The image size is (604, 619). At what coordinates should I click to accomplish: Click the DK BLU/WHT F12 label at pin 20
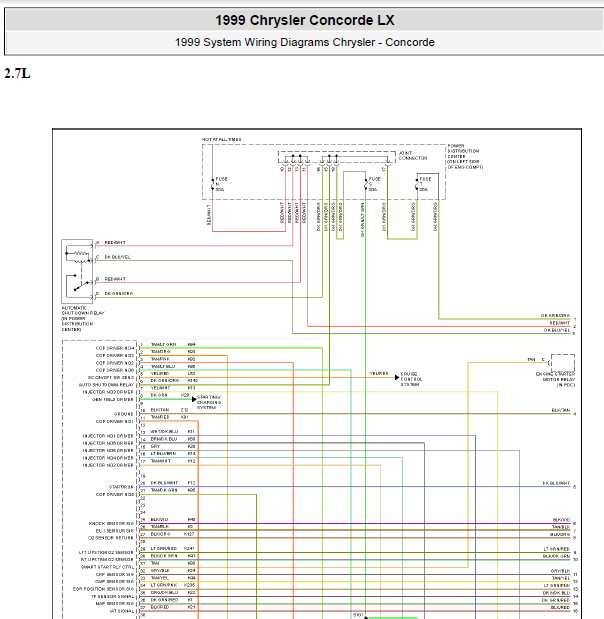pyautogui.click(x=173, y=483)
